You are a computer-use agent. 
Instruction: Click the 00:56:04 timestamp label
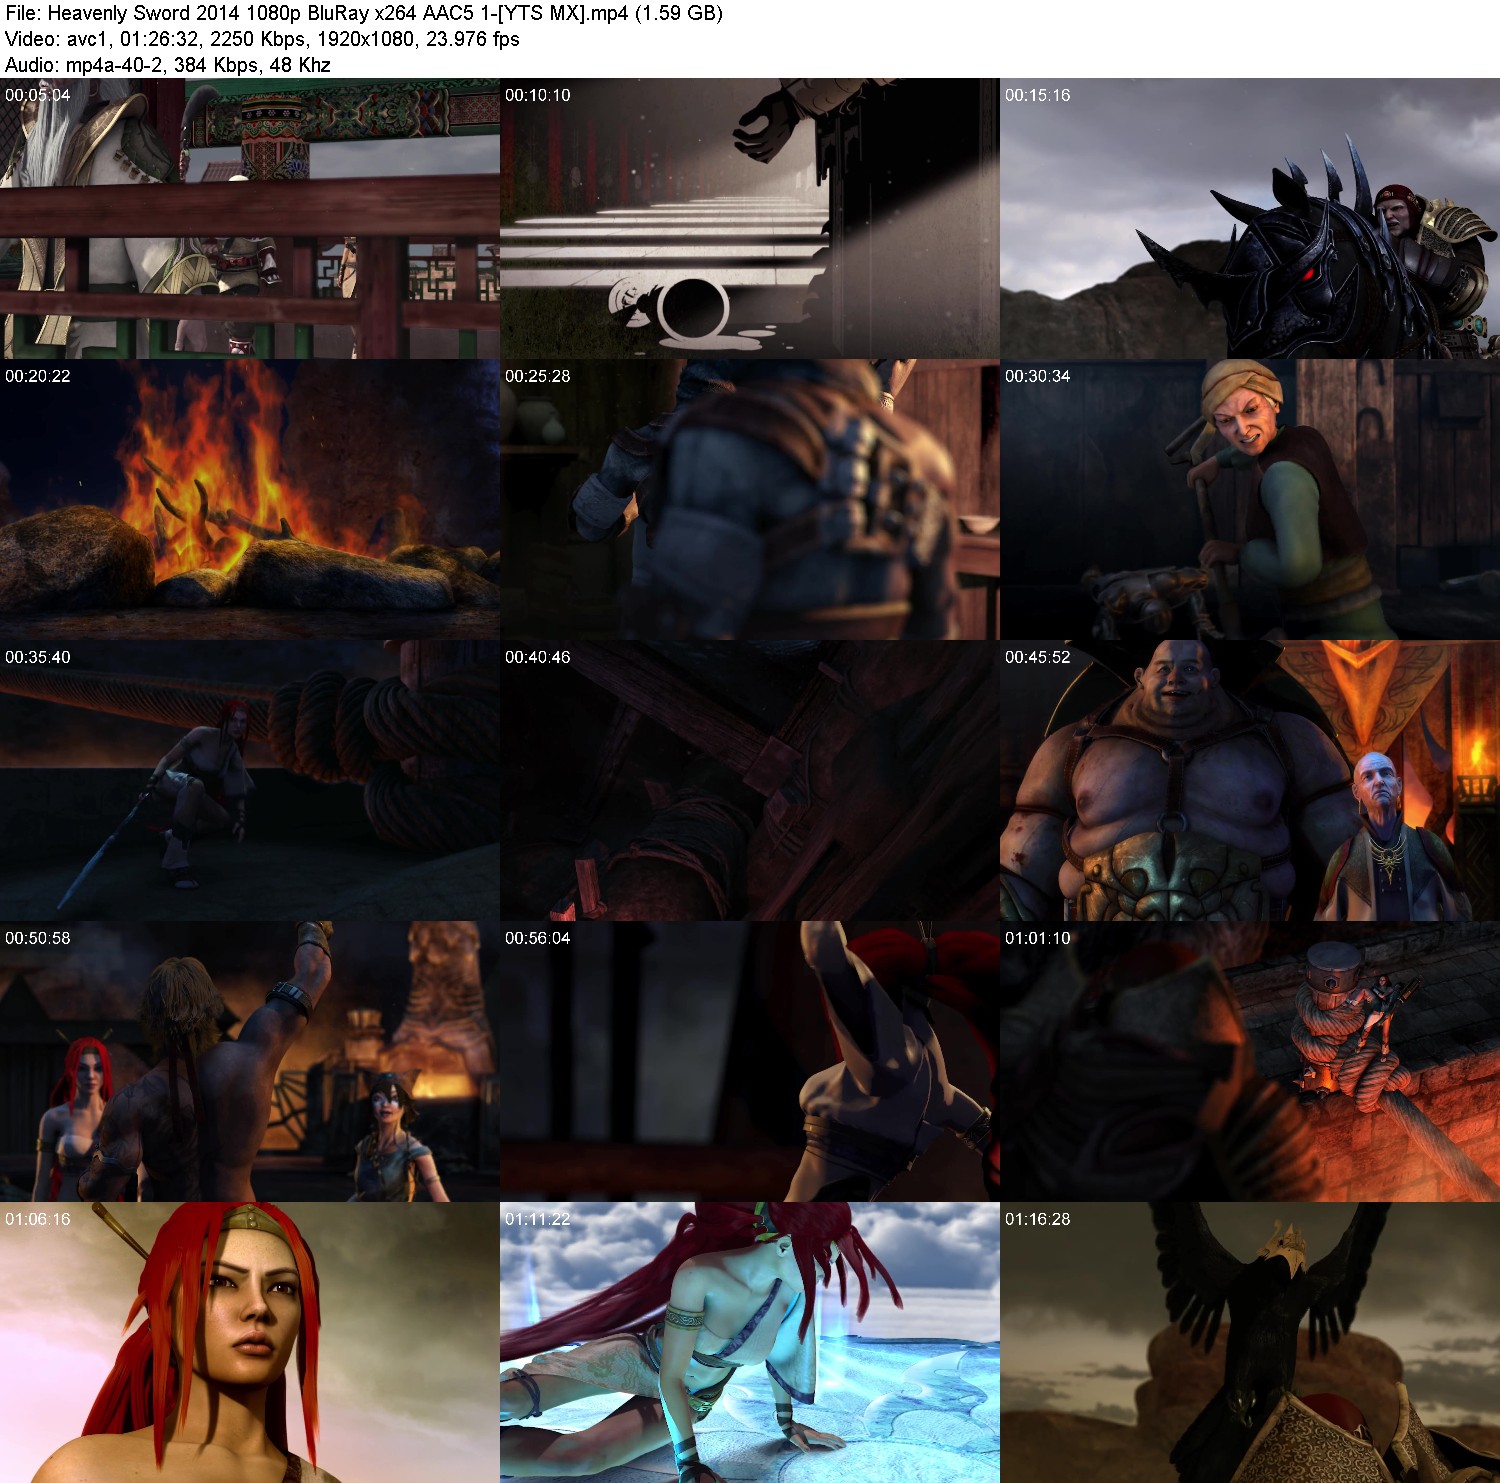pos(538,938)
